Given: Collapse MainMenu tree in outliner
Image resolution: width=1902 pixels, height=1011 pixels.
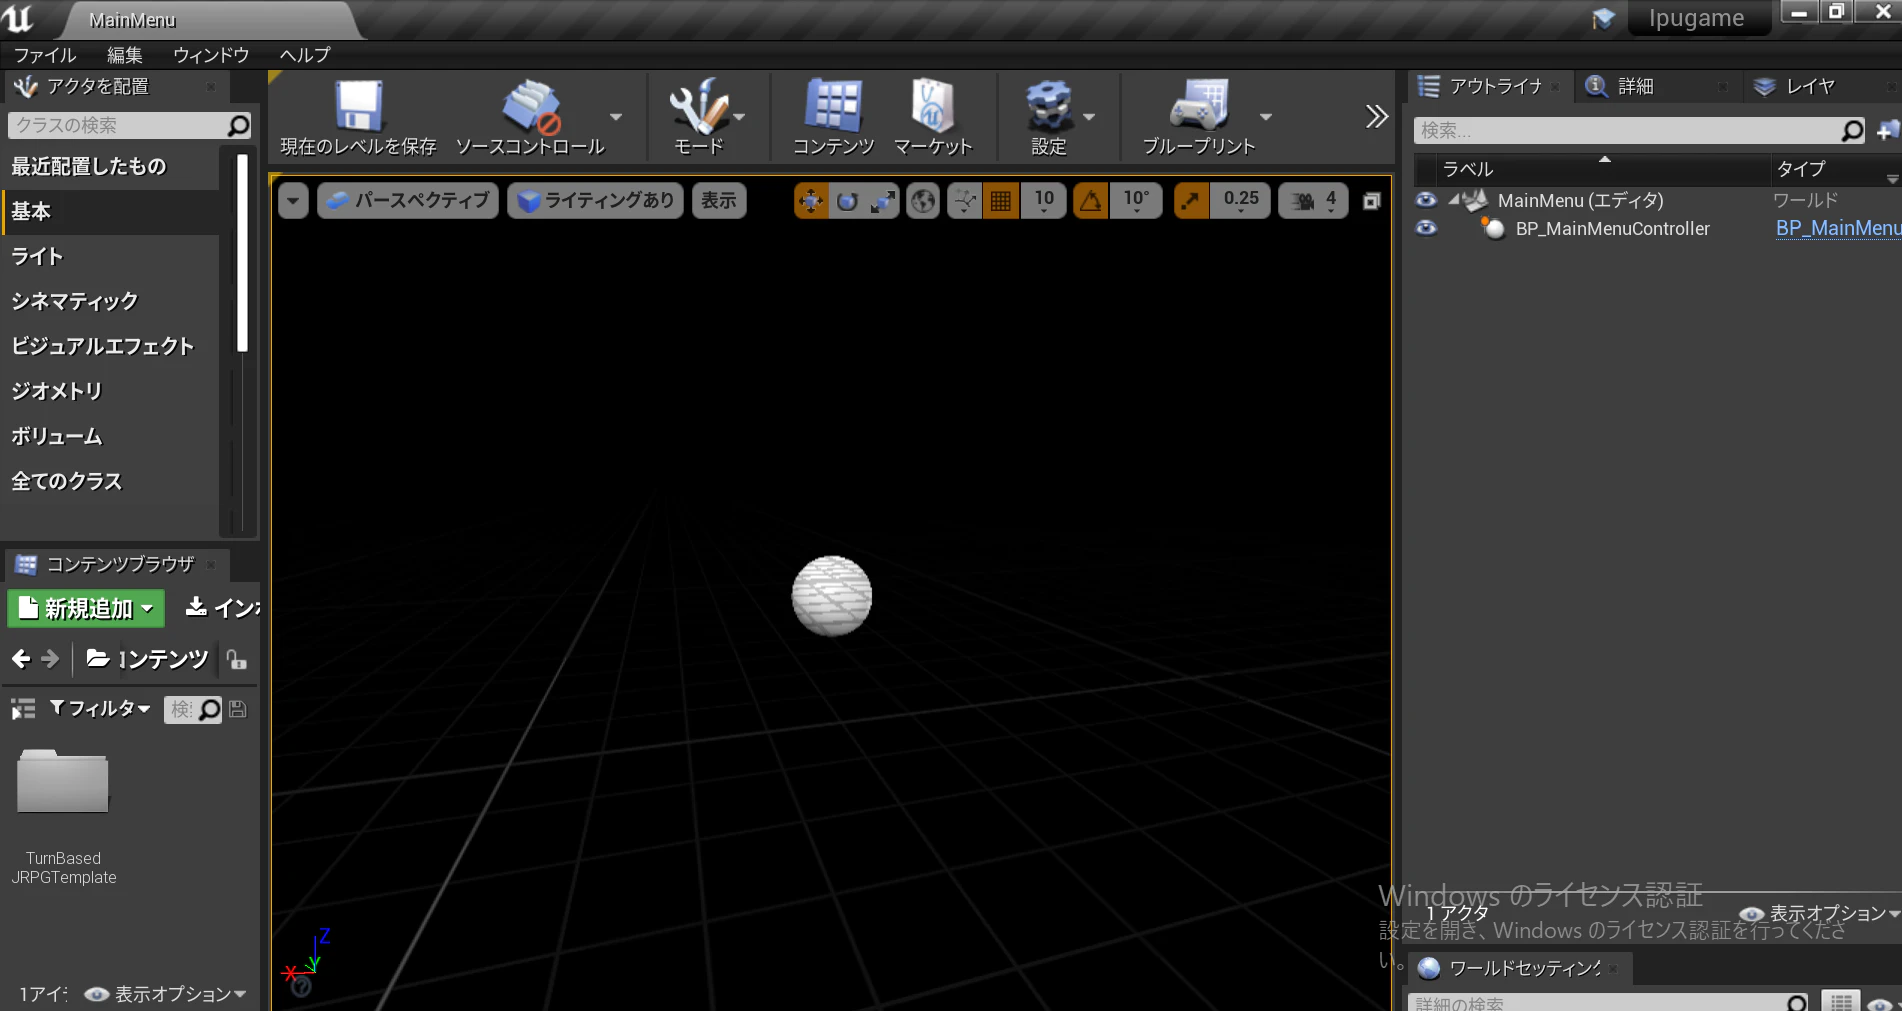Looking at the screenshot, I should (x=1453, y=198).
